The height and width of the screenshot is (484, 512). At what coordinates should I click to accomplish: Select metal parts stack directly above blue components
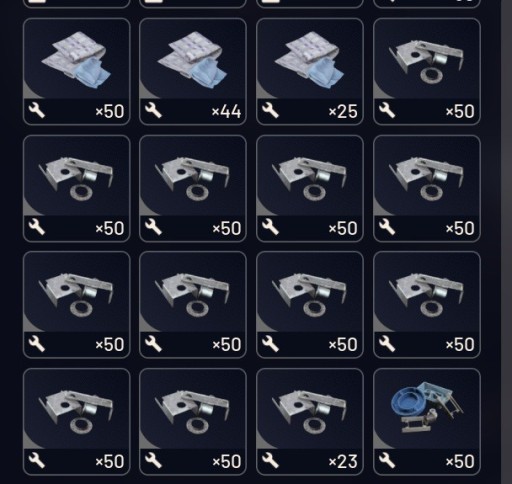click(x=427, y=305)
